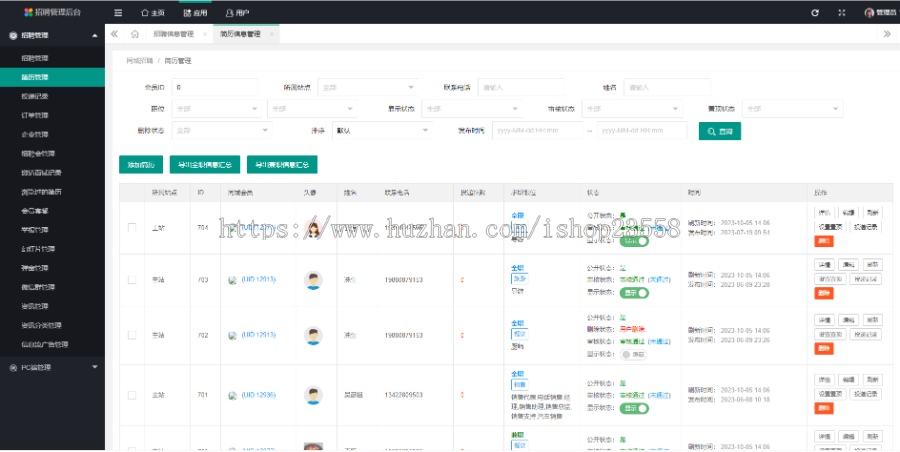This screenshot has height=452, width=900.
Task: Close the 简历信息管理 tab
Action: pyautogui.click(x=271, y=34)
